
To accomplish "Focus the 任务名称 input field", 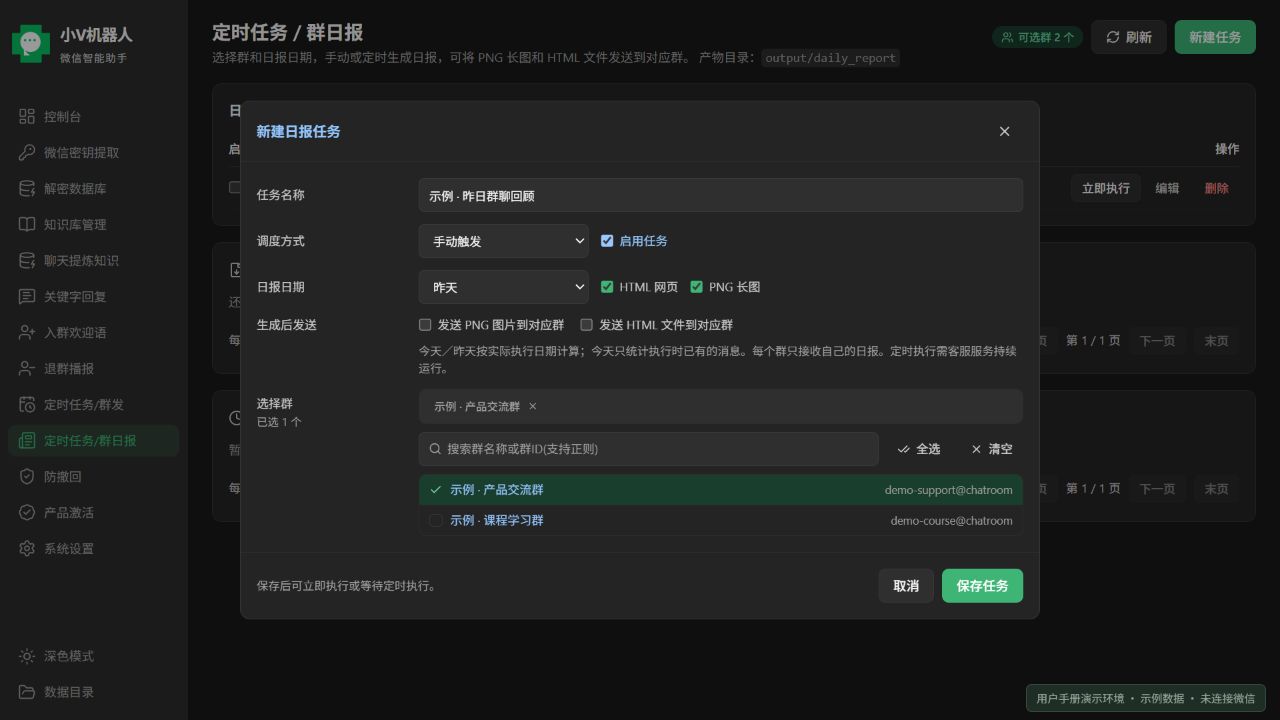I will (x=721, y=195).
